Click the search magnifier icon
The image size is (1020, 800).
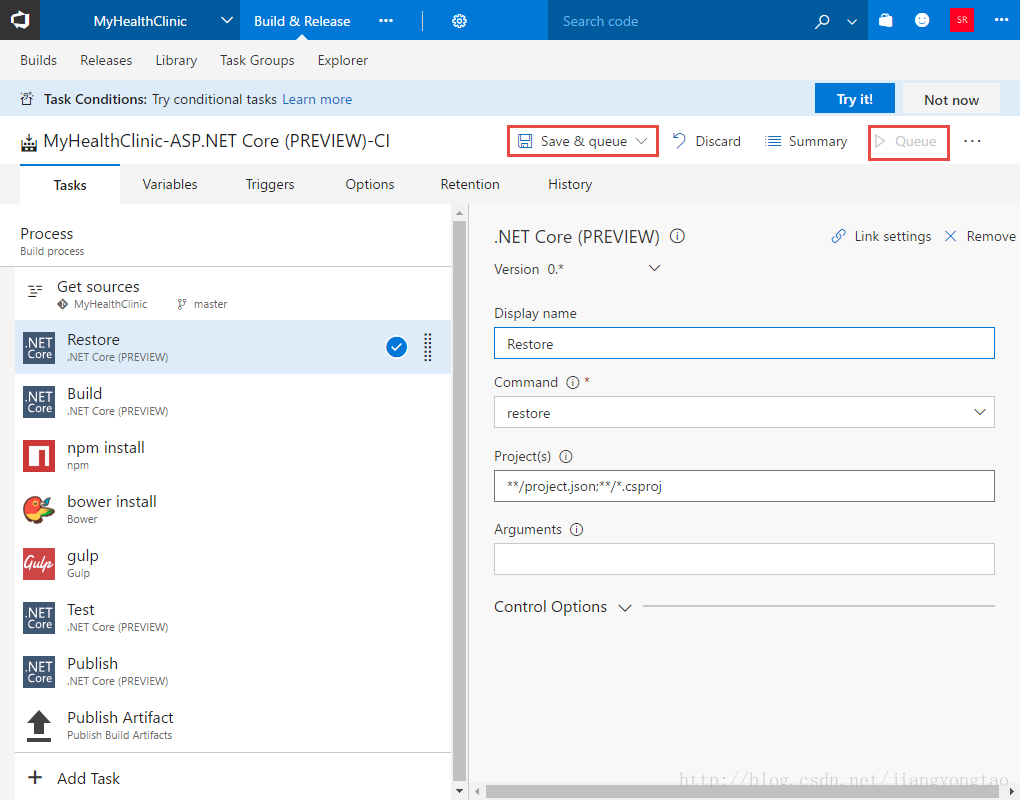822,21
